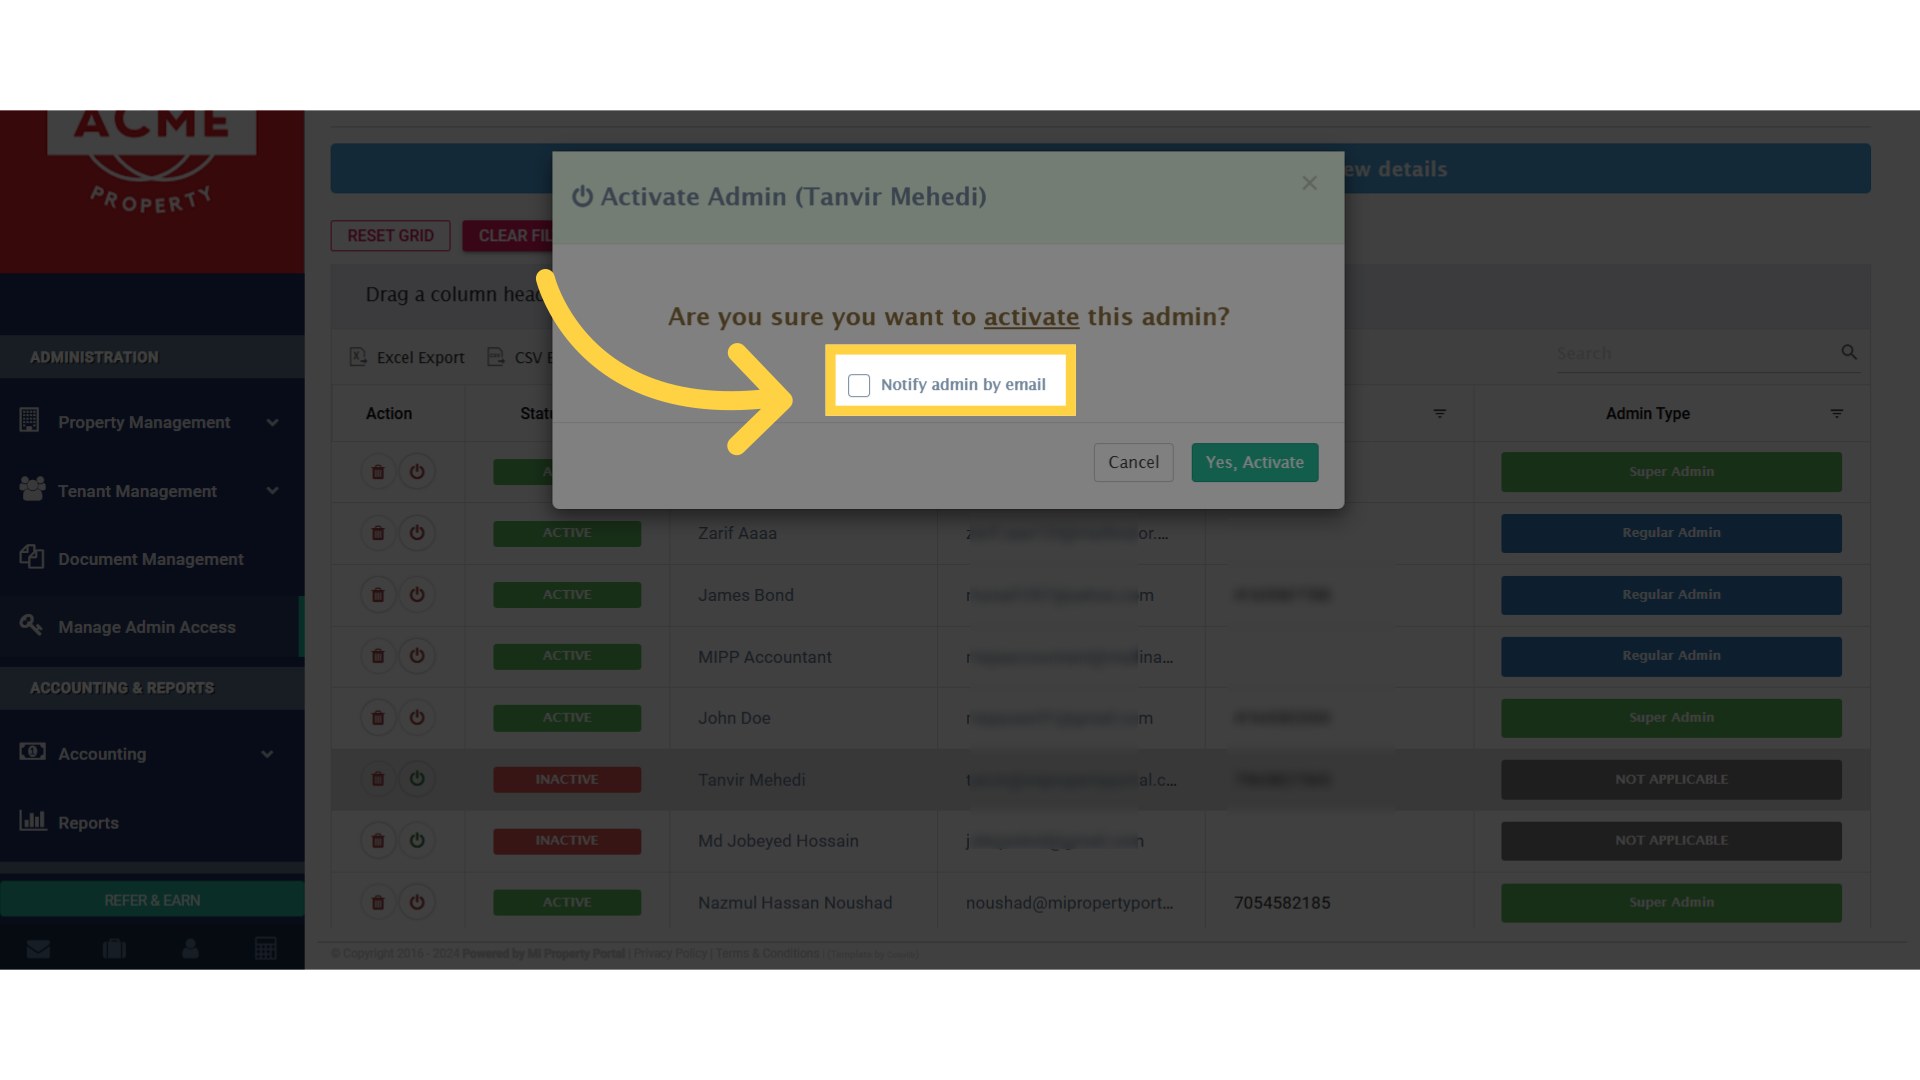Viewport: 1920px width, 1080px height.
Task: Click the INACTIVE status of Tanvir Mehedi
Action: 567,780
